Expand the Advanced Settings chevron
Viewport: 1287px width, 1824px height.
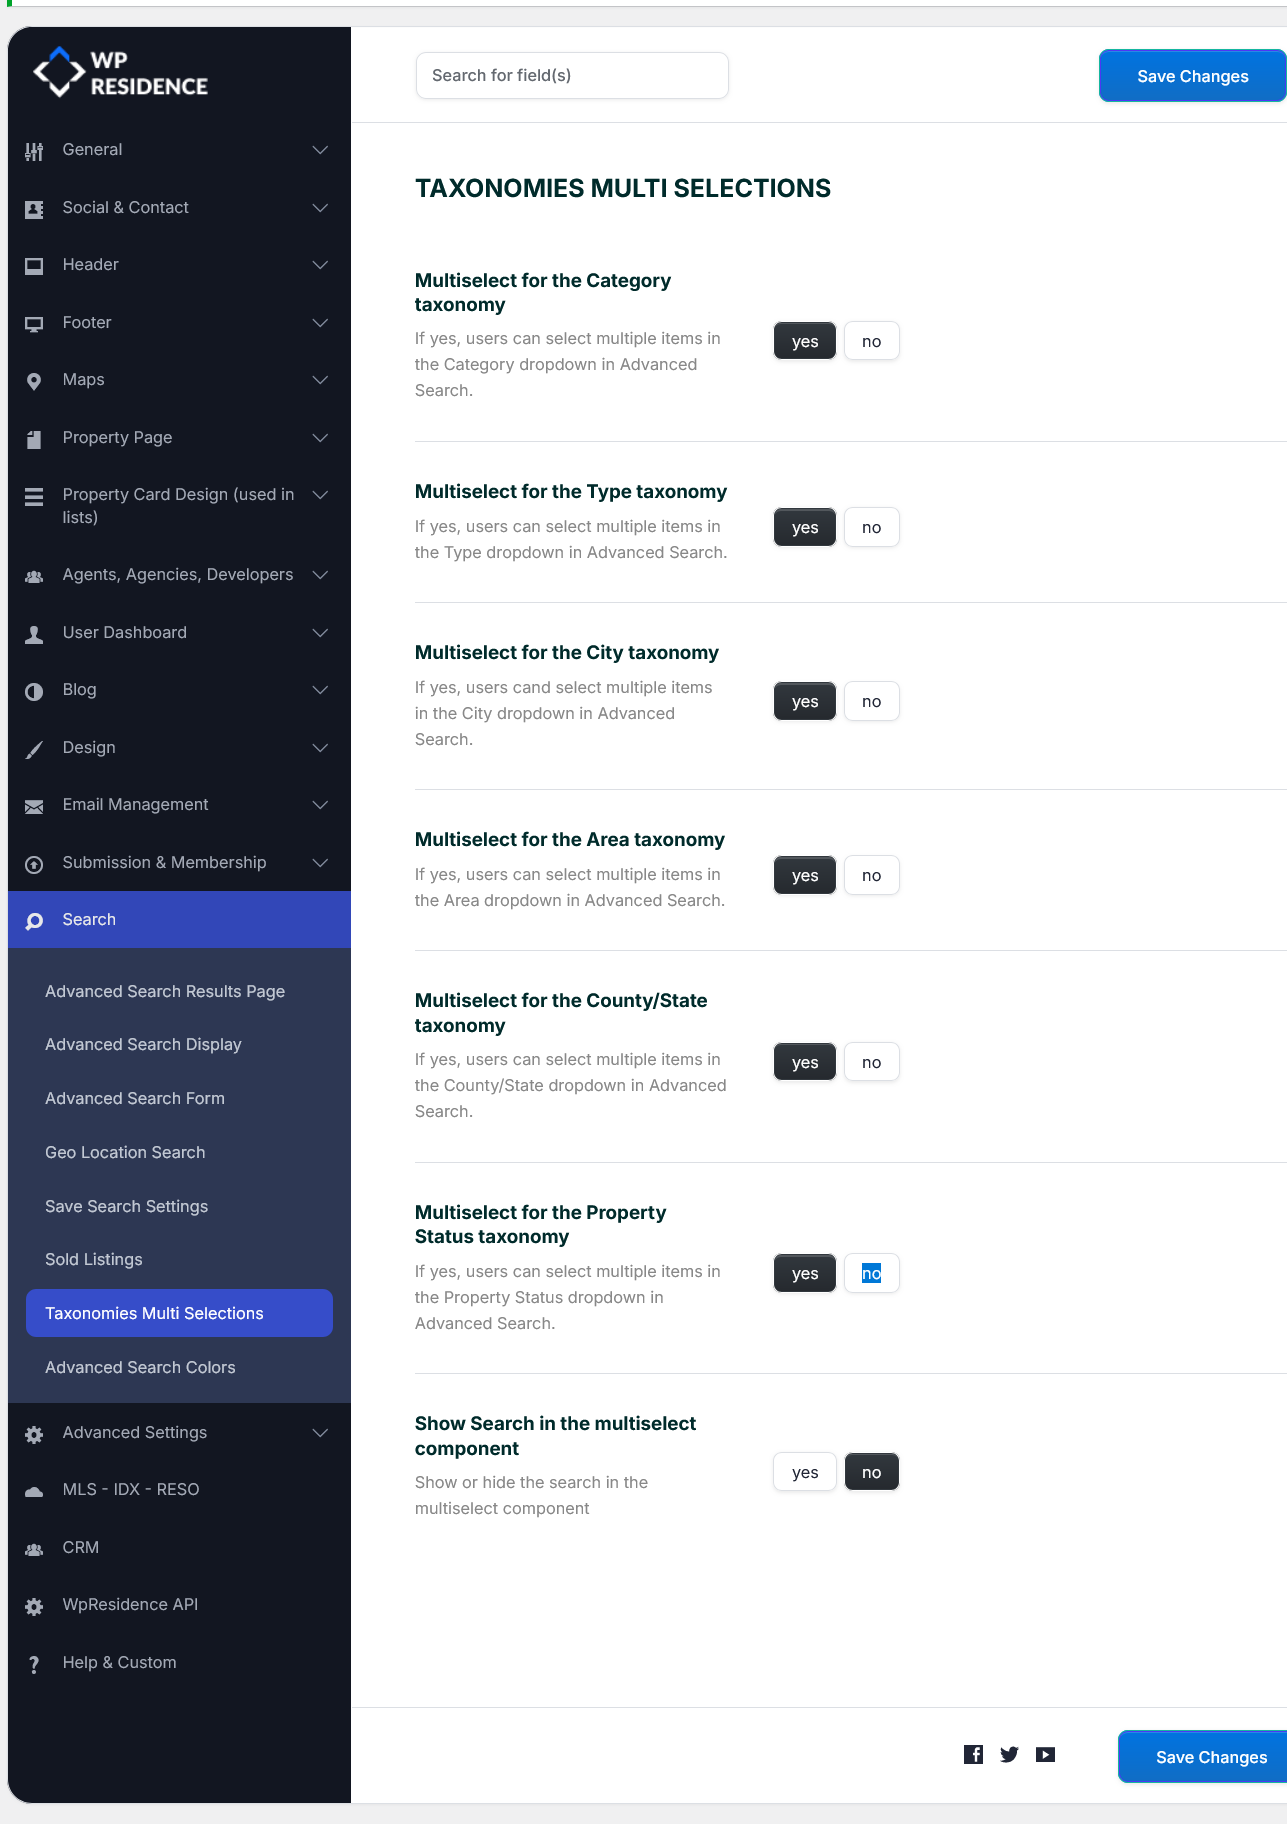320,1433
